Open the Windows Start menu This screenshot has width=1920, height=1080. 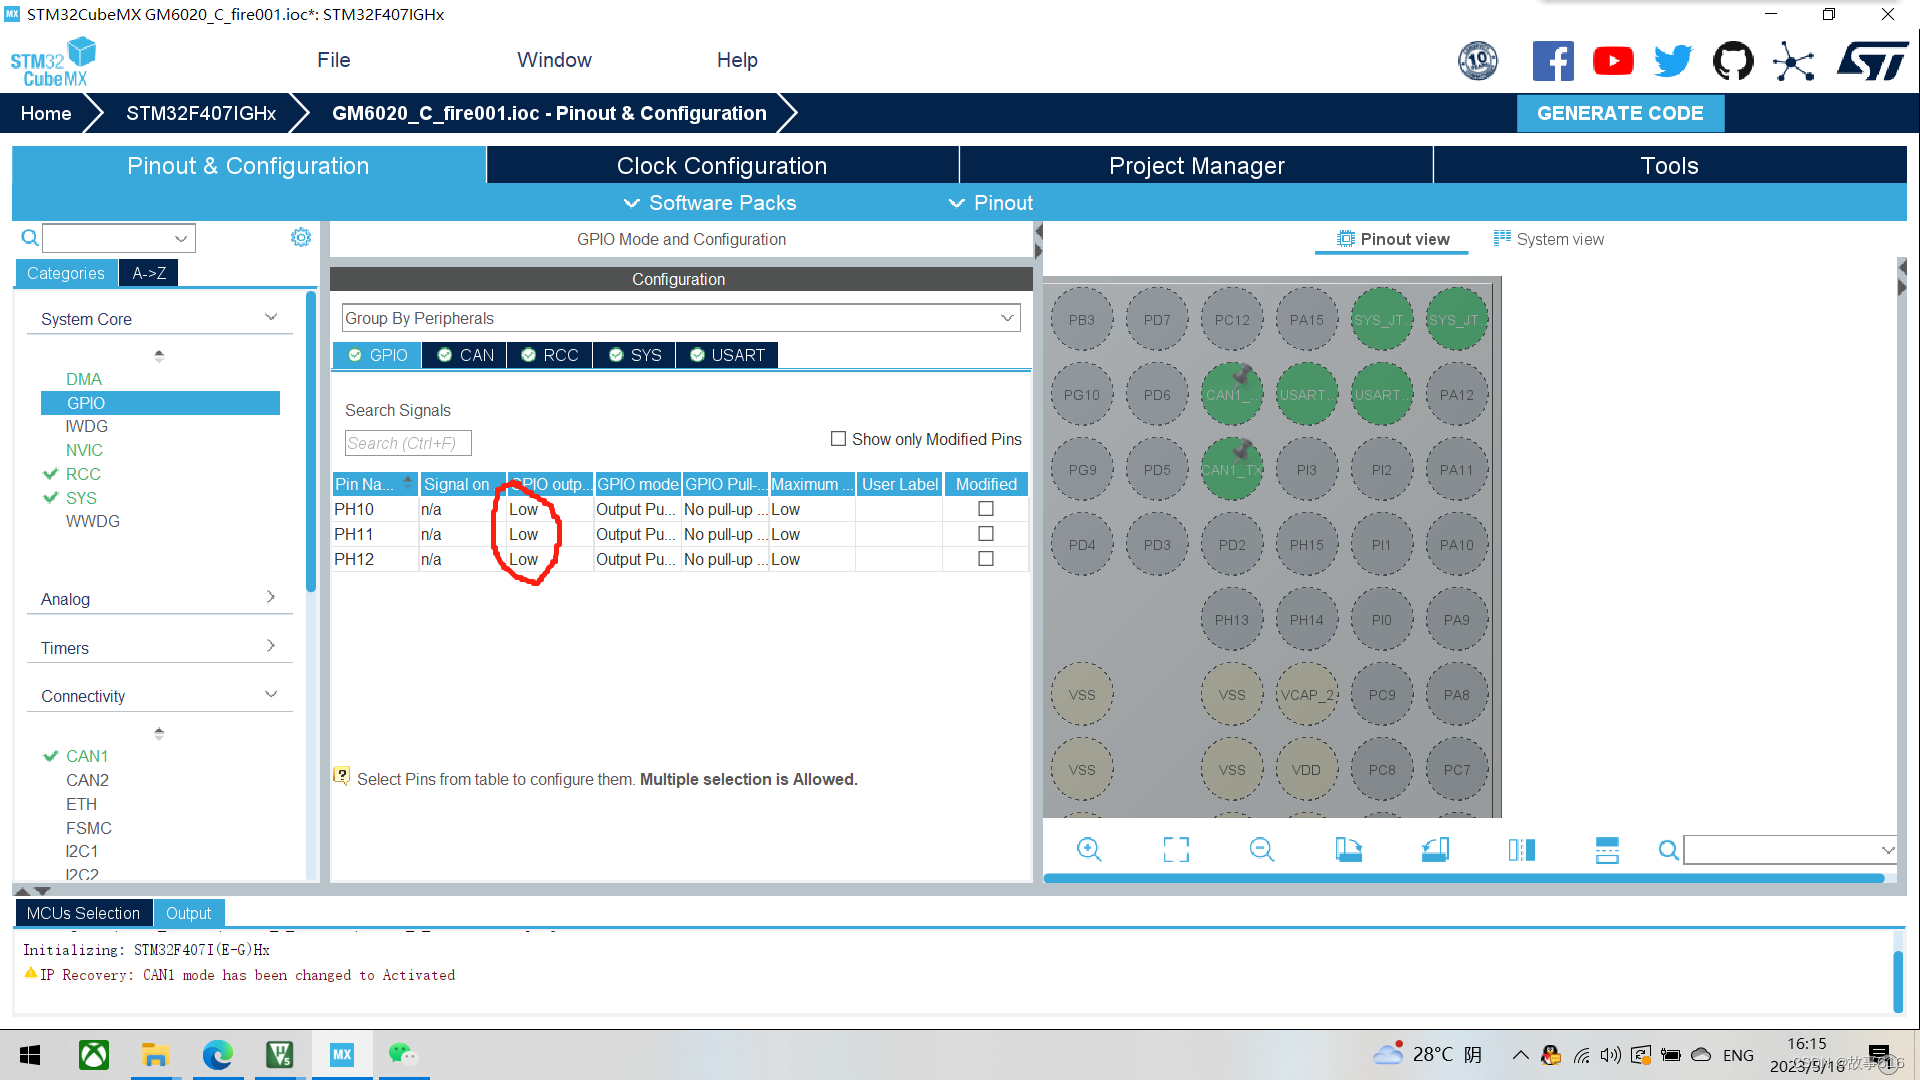click(x=30, y=1054)
